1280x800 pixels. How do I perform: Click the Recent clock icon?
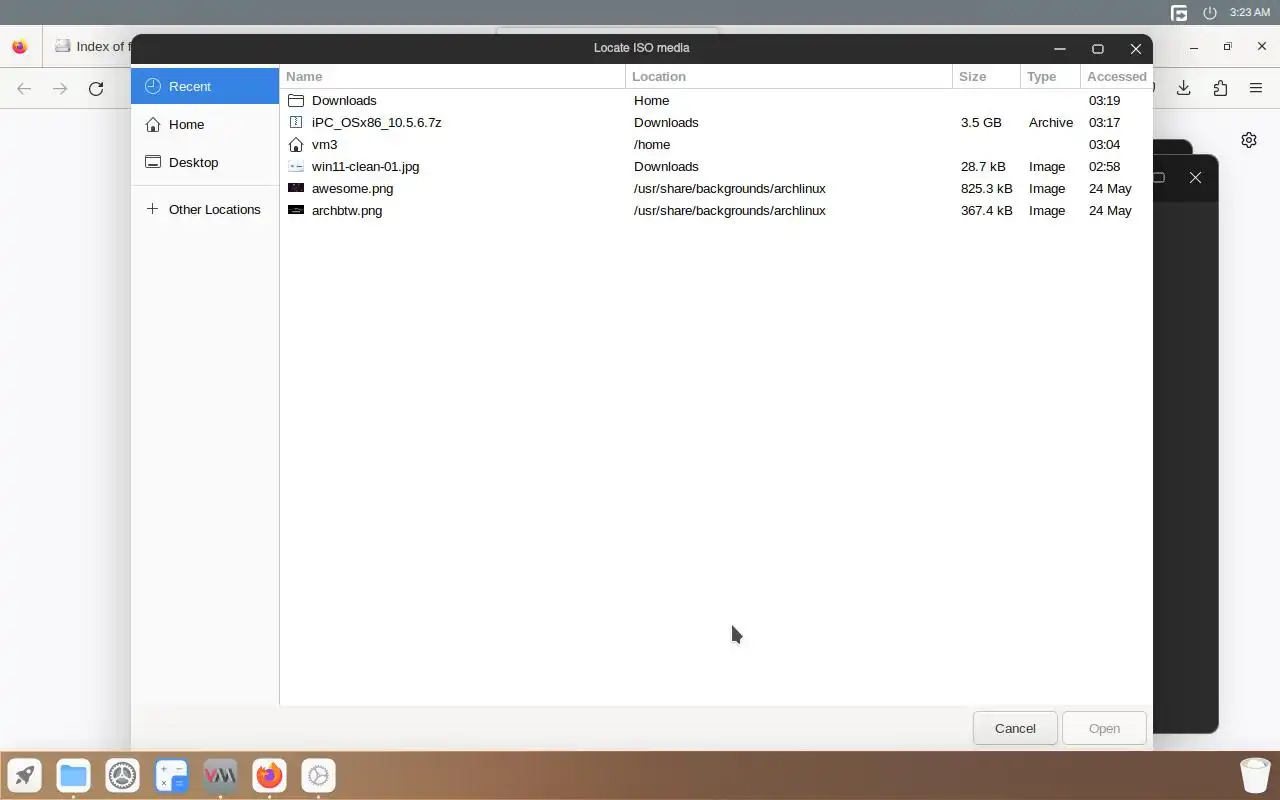153,86
